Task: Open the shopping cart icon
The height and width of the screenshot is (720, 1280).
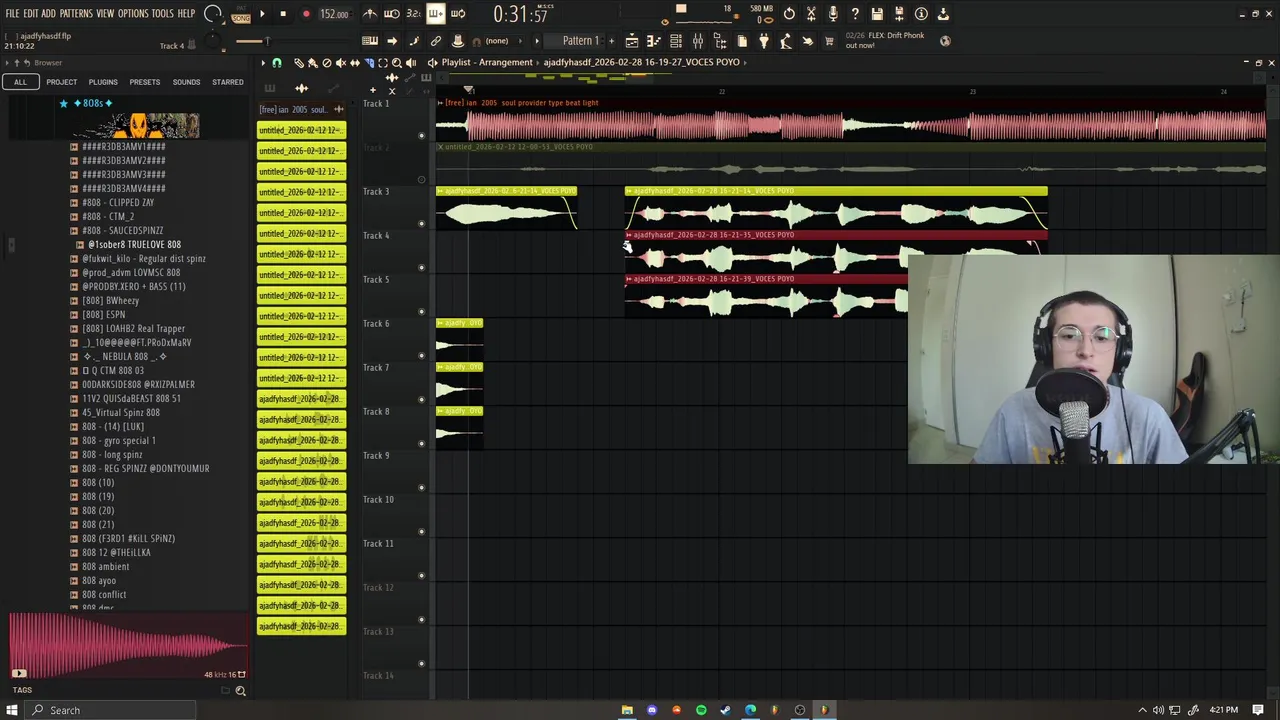Action: coord(829,41)
